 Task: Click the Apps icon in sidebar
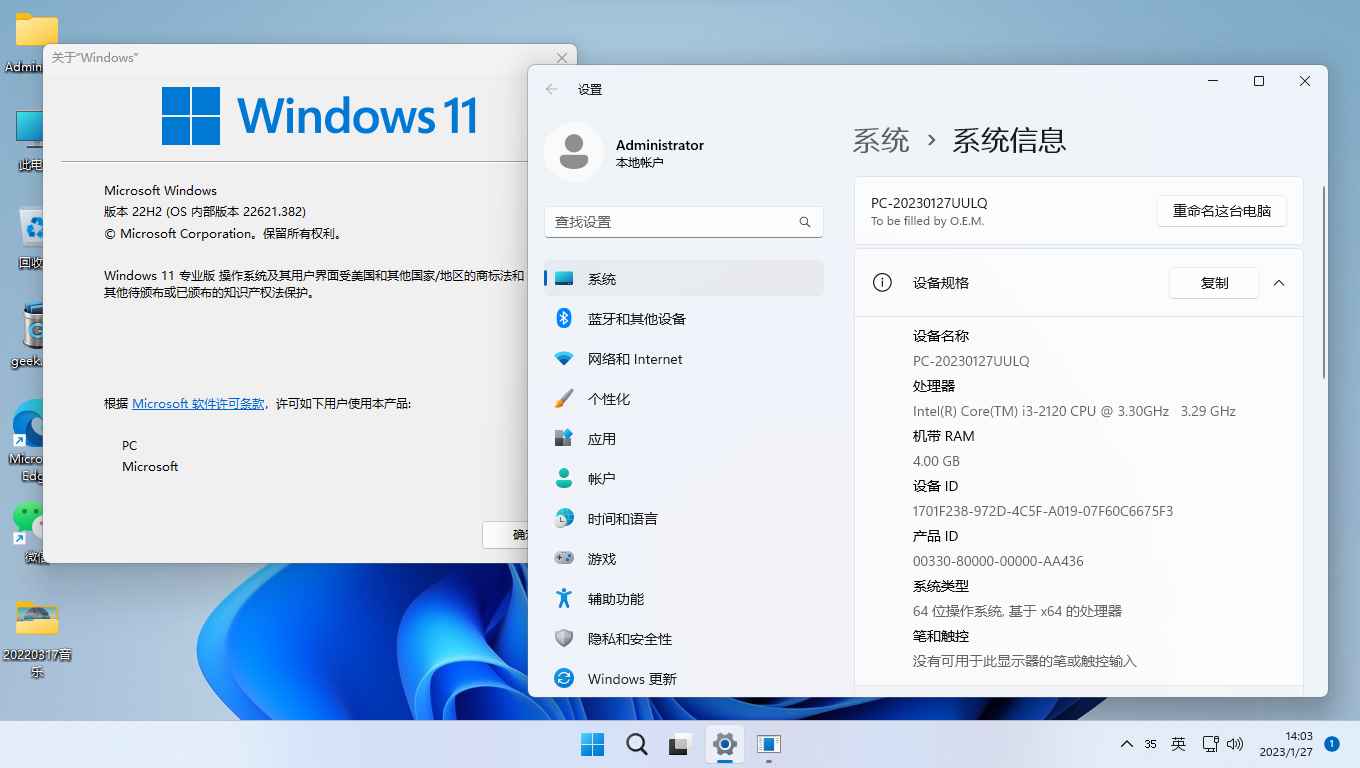click(564, 439)
